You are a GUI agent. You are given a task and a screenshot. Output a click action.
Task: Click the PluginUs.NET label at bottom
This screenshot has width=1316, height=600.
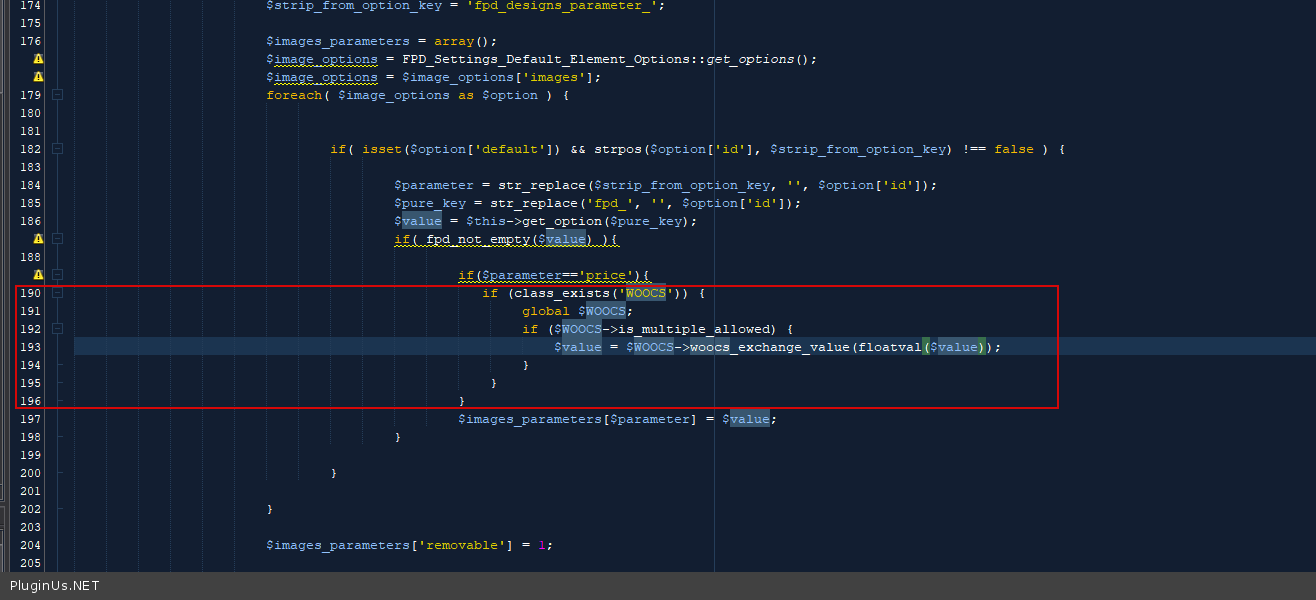click(55, 586)
